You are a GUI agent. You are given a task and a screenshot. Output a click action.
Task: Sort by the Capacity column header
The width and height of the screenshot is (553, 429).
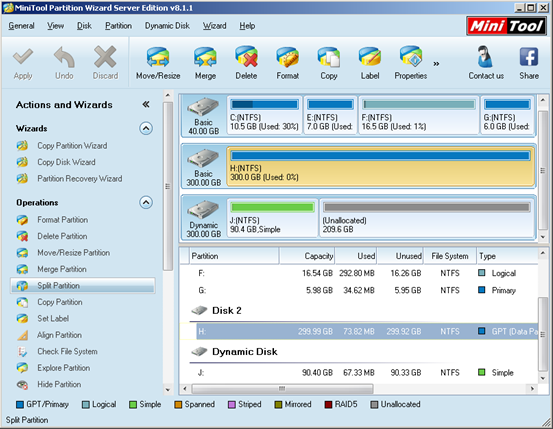pyautogui.click(x=307, y=256)
